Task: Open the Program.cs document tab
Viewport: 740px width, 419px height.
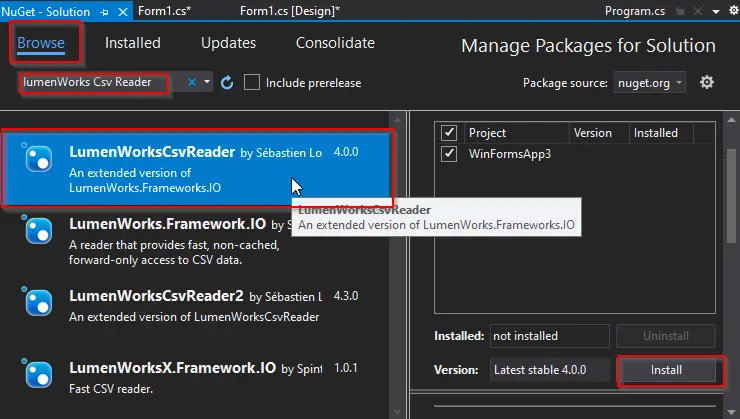Action: click(635, 11)
